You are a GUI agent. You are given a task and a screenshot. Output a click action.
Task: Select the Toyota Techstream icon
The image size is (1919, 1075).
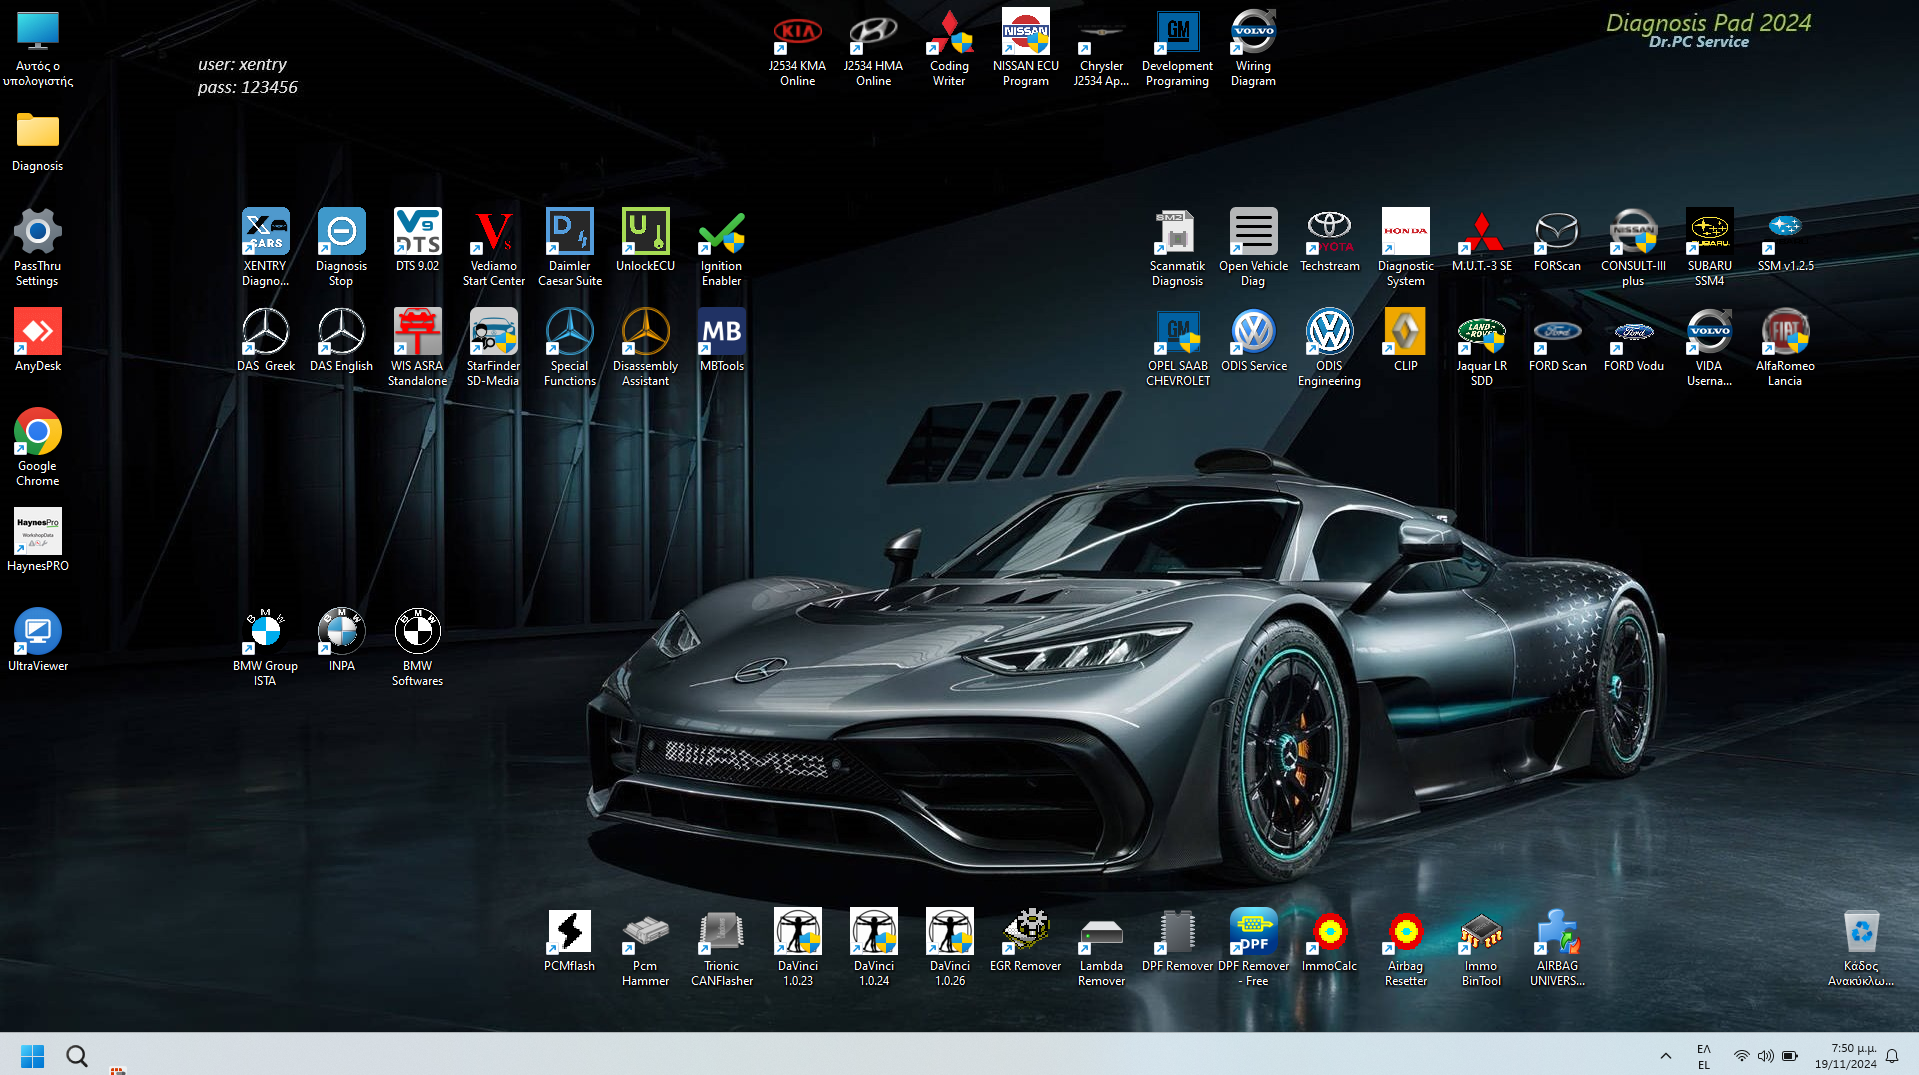coord(1329,240)
